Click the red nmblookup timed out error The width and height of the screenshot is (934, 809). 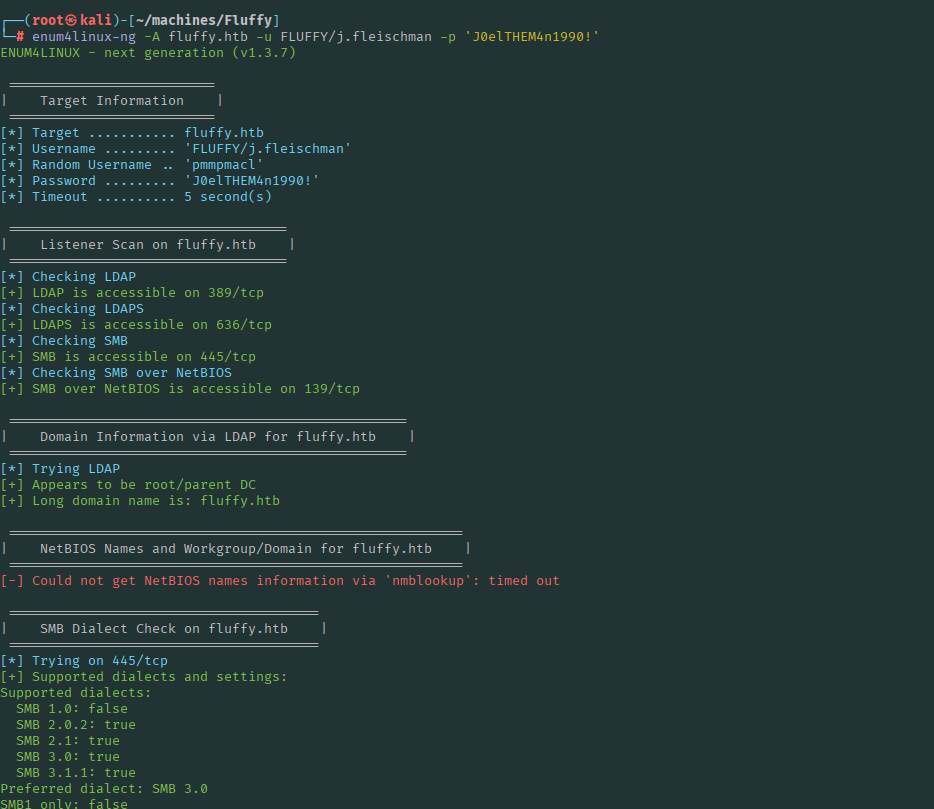coord(280,581)
